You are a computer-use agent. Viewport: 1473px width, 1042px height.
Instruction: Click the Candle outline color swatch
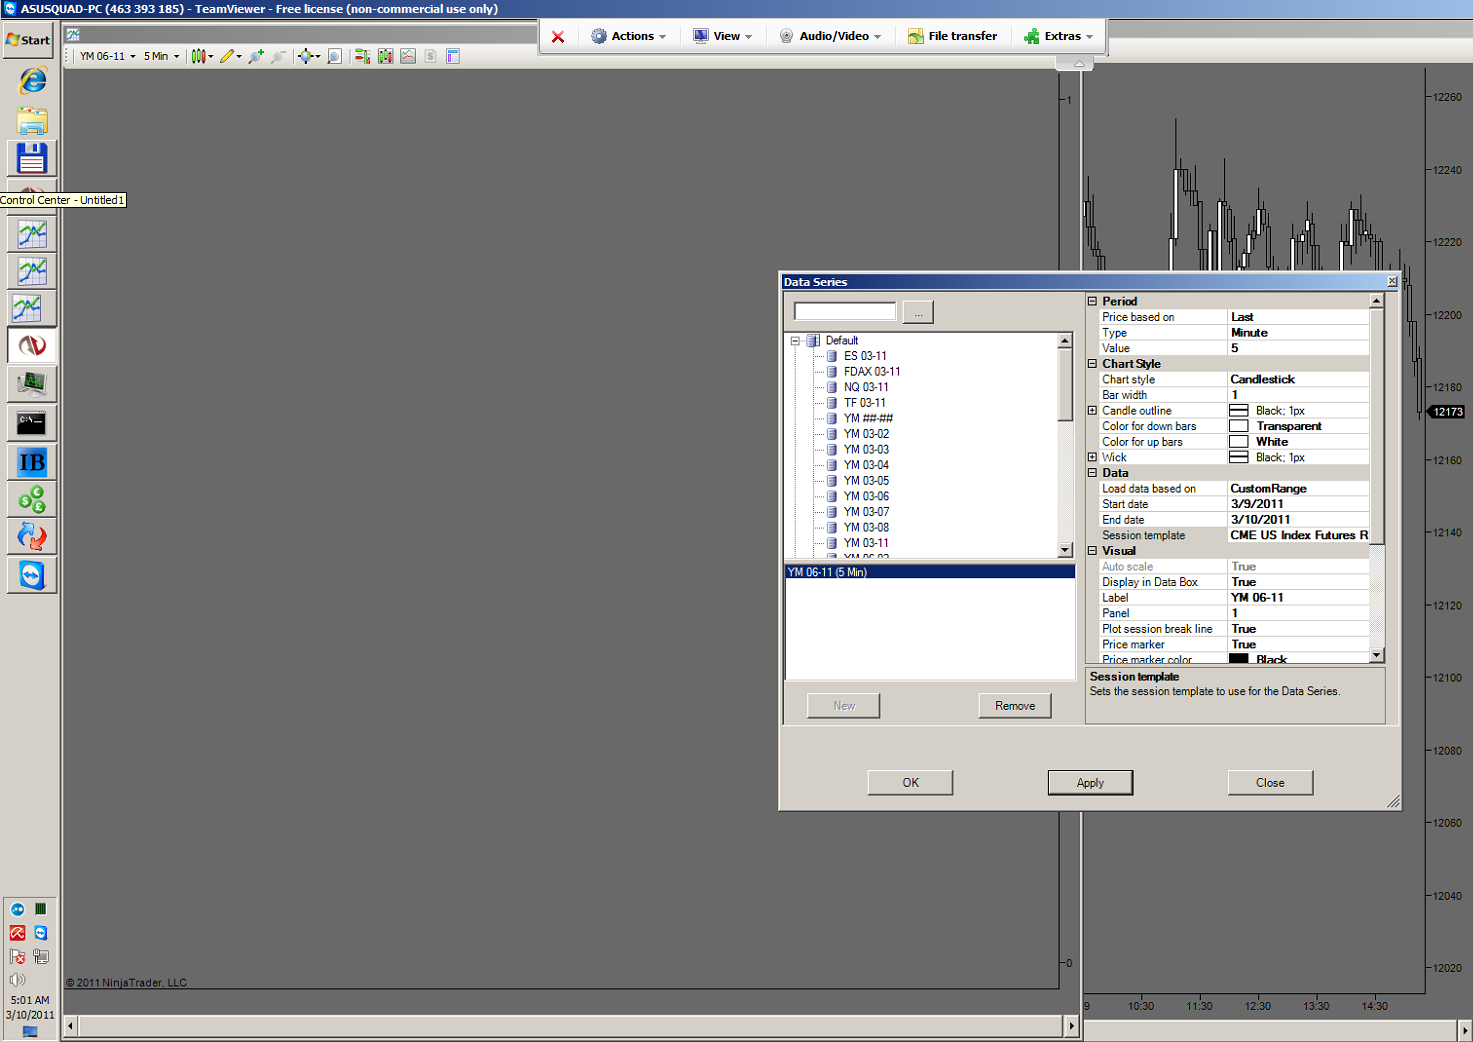coord(1238,411)
